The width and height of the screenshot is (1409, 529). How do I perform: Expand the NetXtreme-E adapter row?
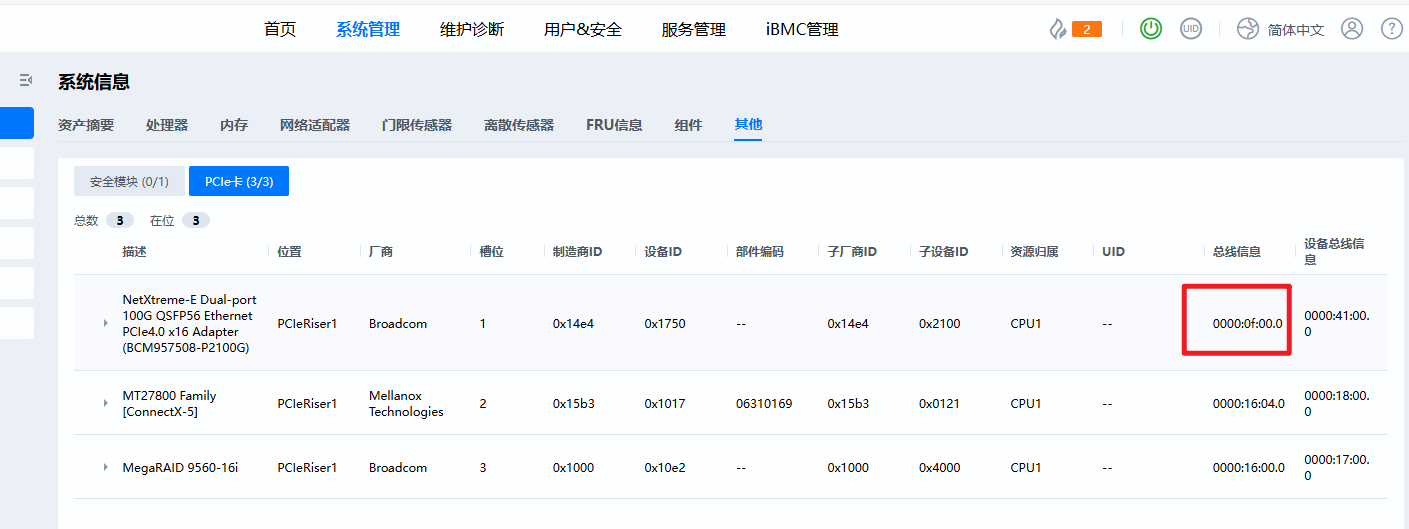click(x=105, y=323)
